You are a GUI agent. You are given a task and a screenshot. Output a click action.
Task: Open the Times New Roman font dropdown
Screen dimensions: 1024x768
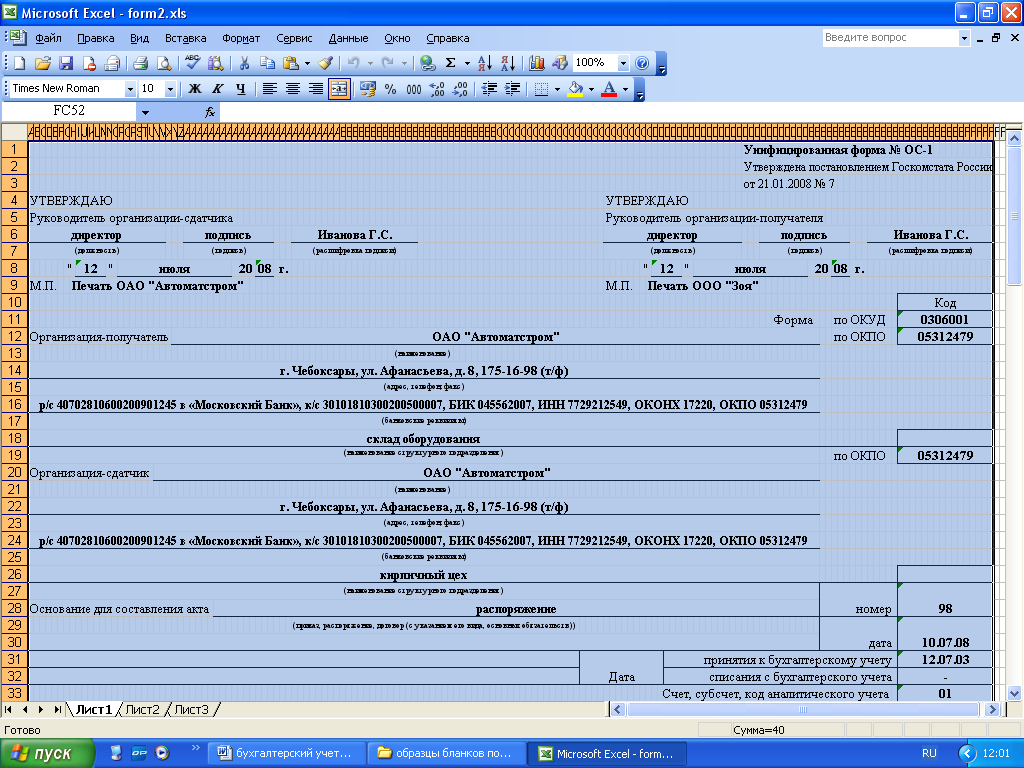click(x=130, y=89)
